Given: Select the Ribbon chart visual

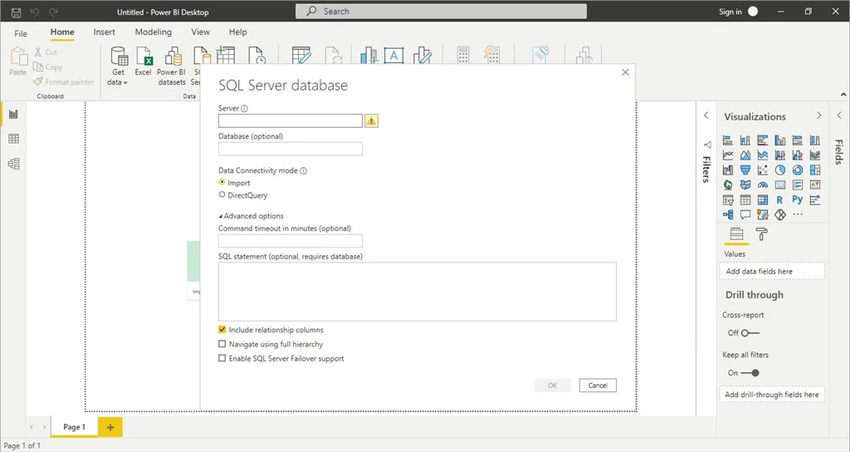Looking at the screenshot, I should pyautogui.click(x=815, y=155).
